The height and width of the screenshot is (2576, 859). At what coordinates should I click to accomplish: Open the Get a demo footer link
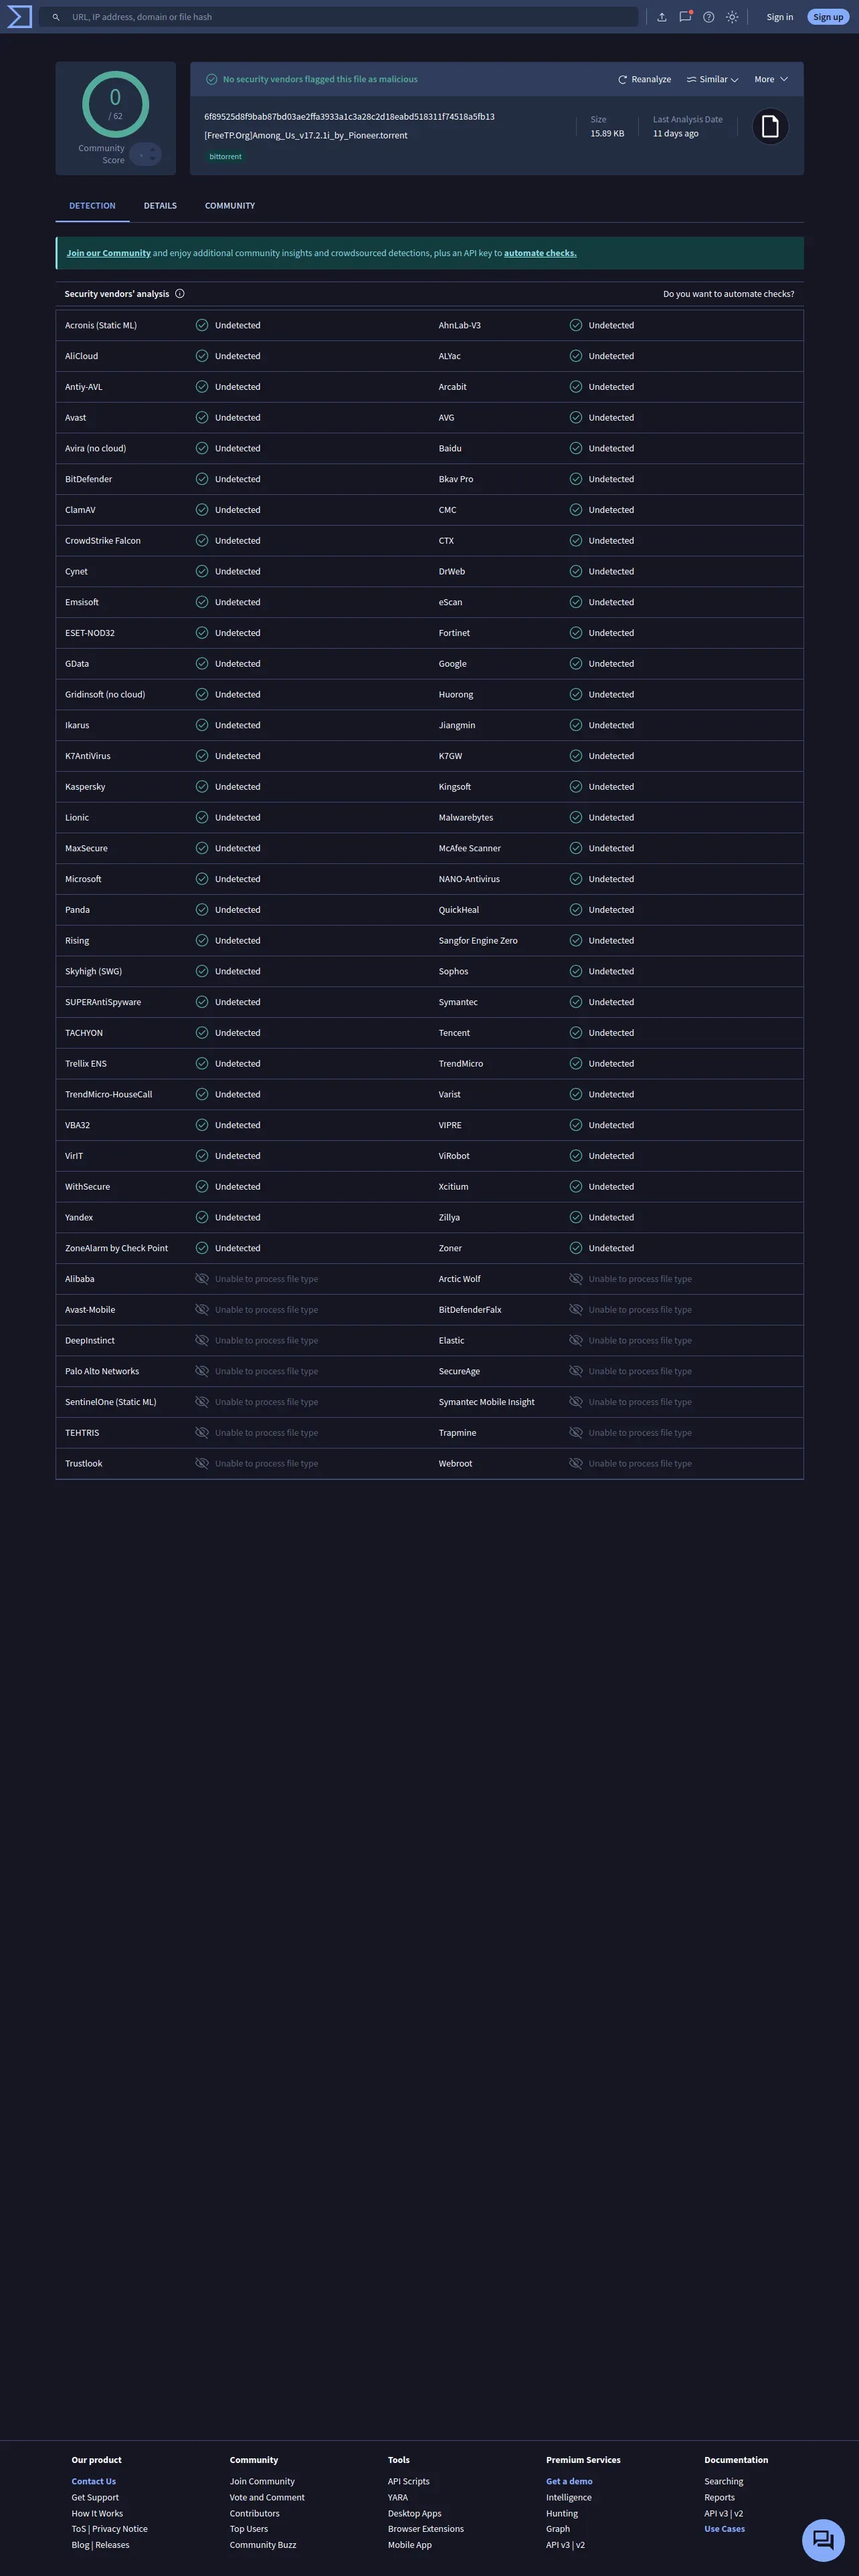click(569, 2481)
